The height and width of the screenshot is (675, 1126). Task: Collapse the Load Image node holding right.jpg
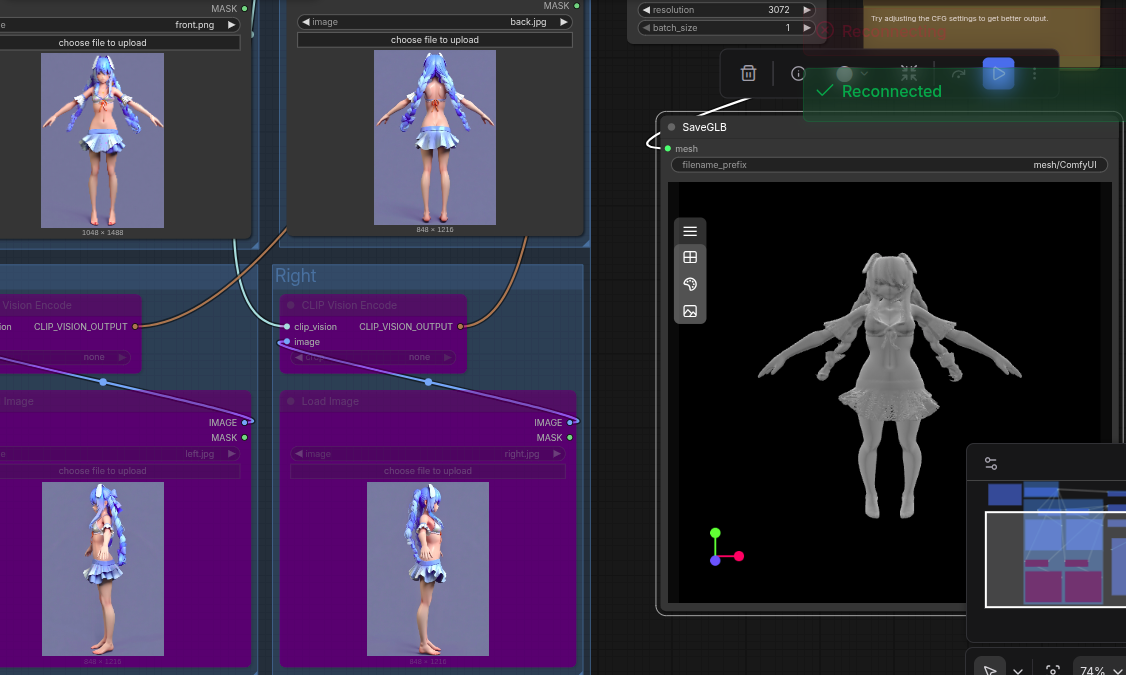[291, 401]
